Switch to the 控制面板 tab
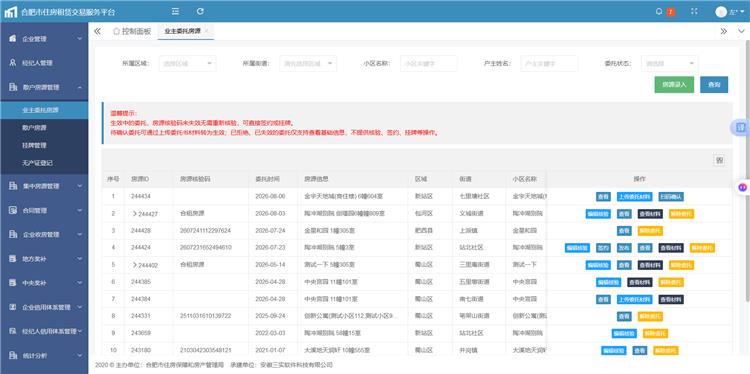This screenshot has height=374, width=750. (132, 32)
